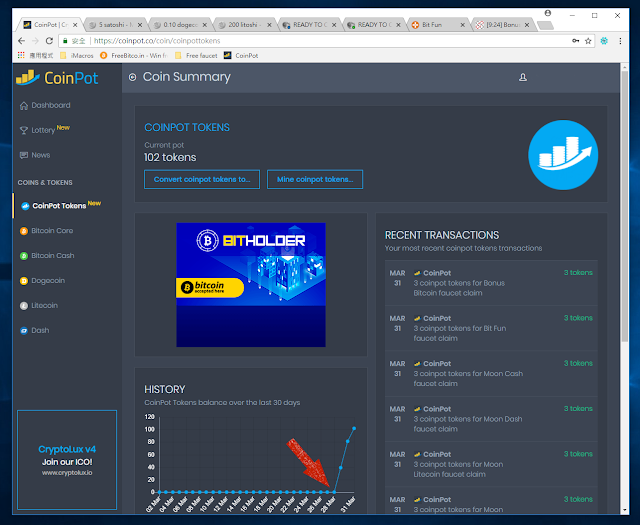Click the secure site lock icon
The image size is (640, 525).
pyautogui.click(x=65, y=41)
